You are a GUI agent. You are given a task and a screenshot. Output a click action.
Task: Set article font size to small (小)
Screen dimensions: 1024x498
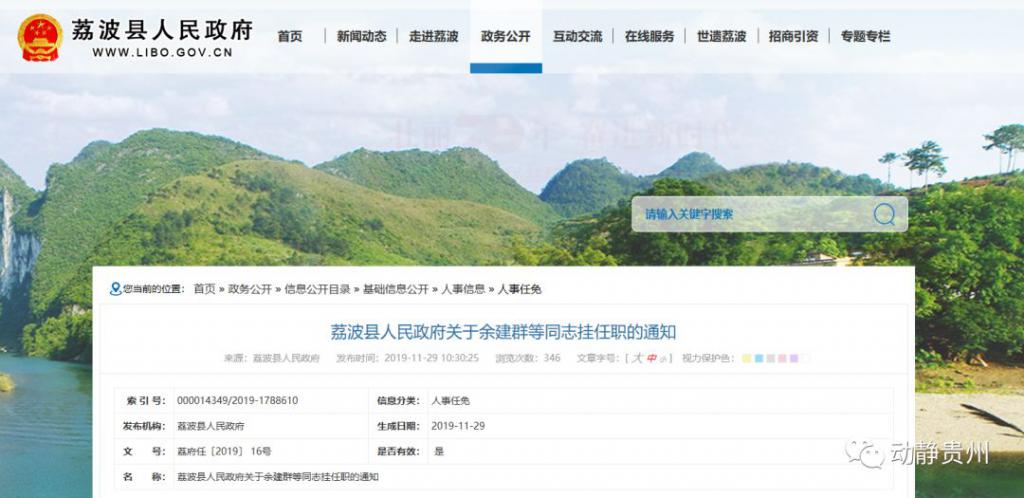coord(662,359)
